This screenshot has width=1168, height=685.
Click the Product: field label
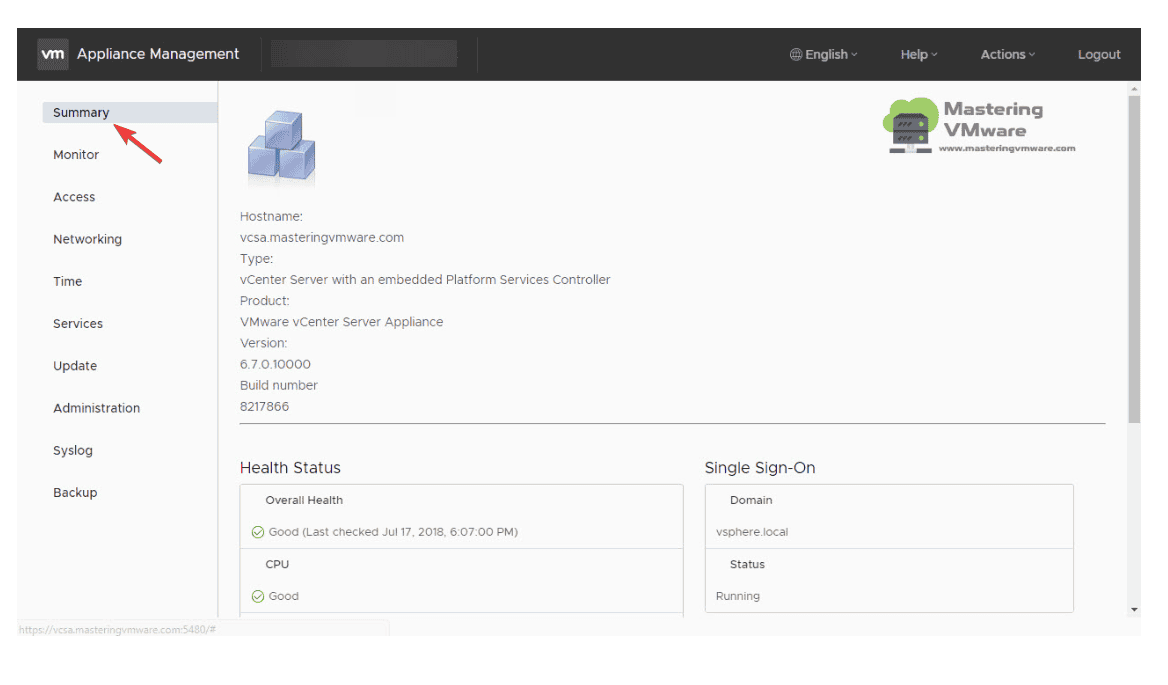tap(264, 301)
